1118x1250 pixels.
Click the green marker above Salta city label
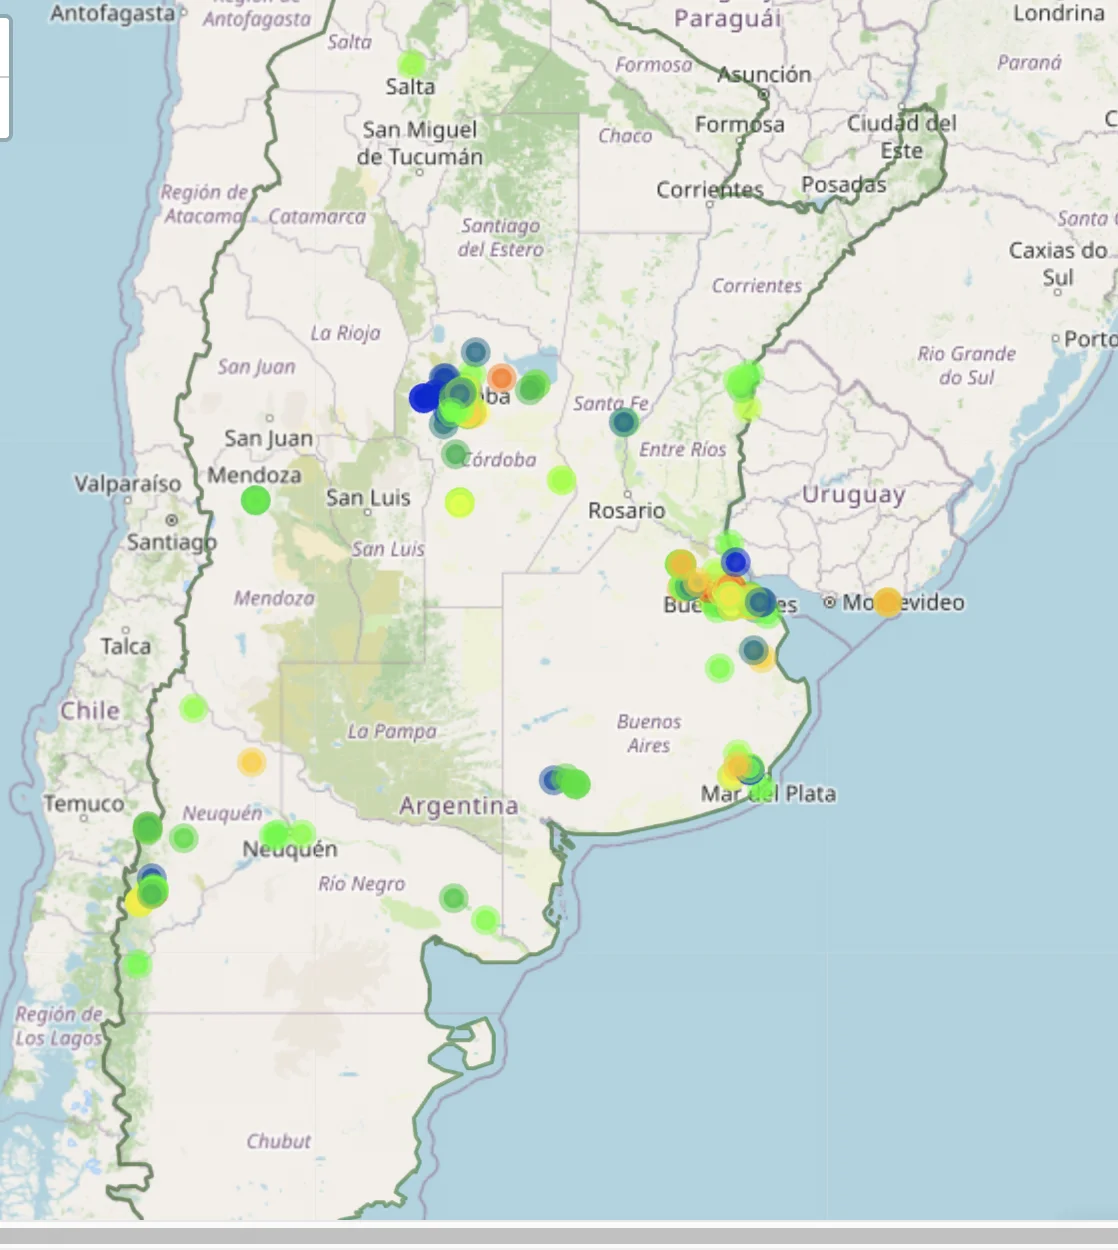(x=411, y=64)
